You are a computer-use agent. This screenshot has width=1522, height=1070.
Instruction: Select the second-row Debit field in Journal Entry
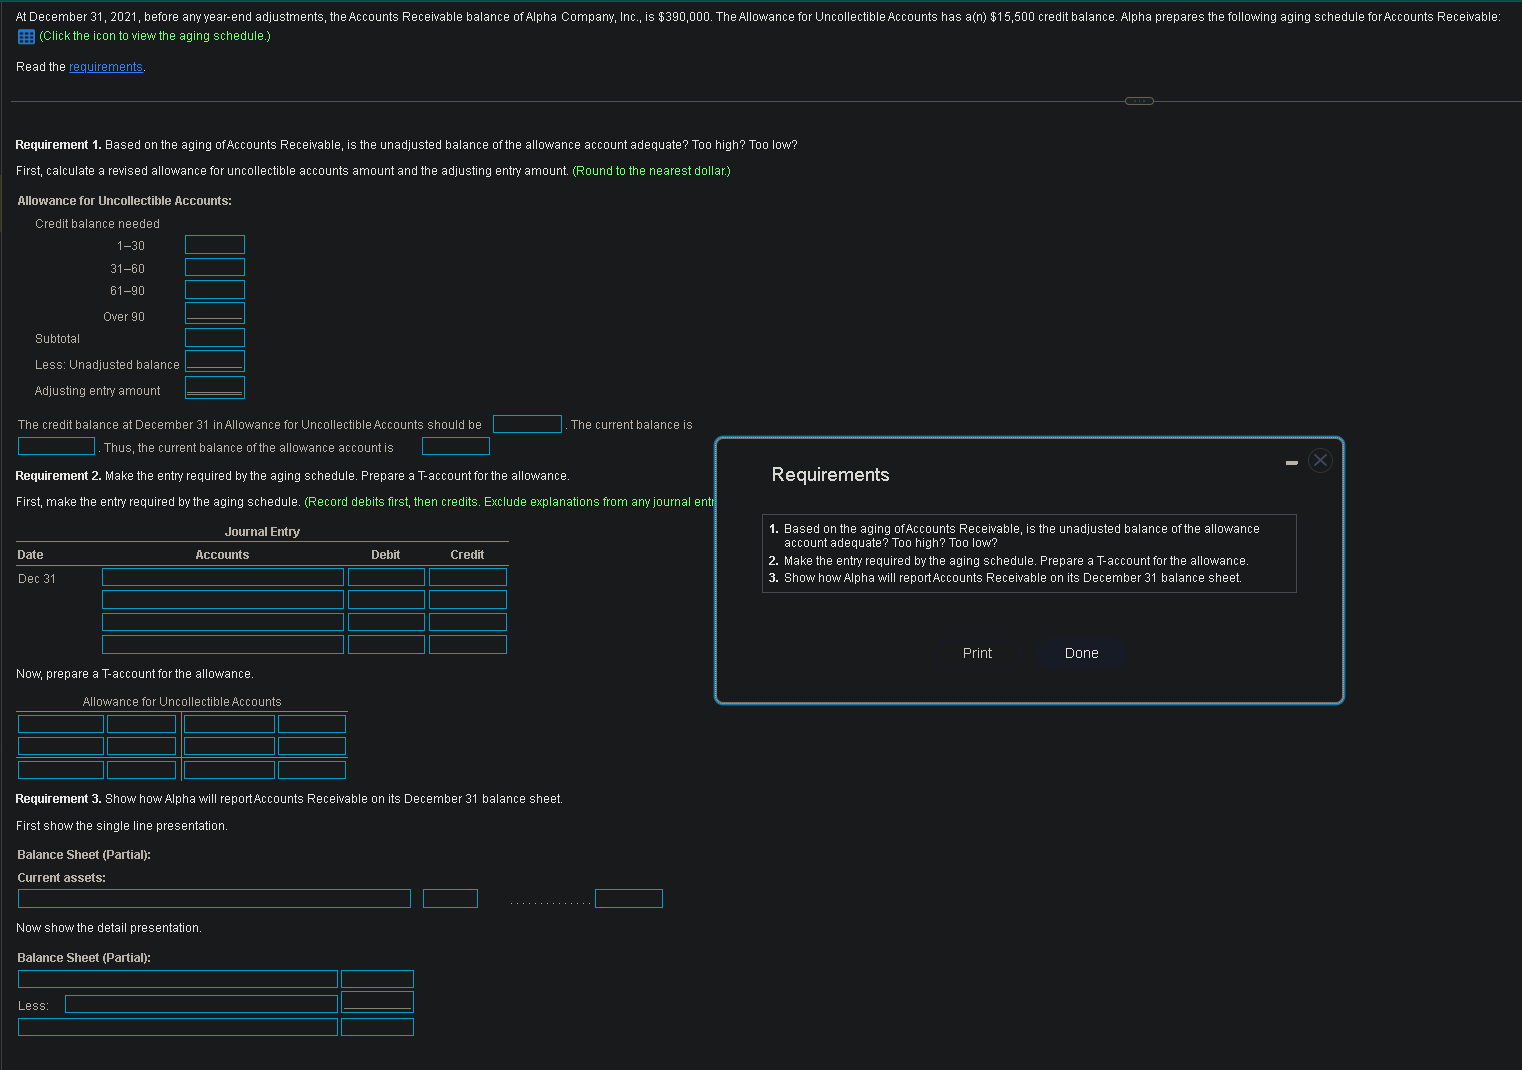pos(386,599)
